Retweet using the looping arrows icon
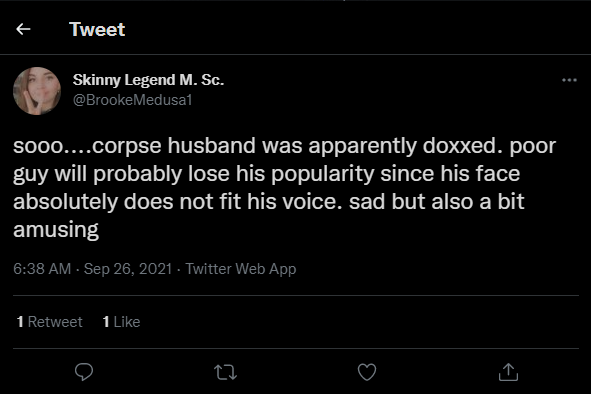Screen dimensions: 591x394 [225, 372]
